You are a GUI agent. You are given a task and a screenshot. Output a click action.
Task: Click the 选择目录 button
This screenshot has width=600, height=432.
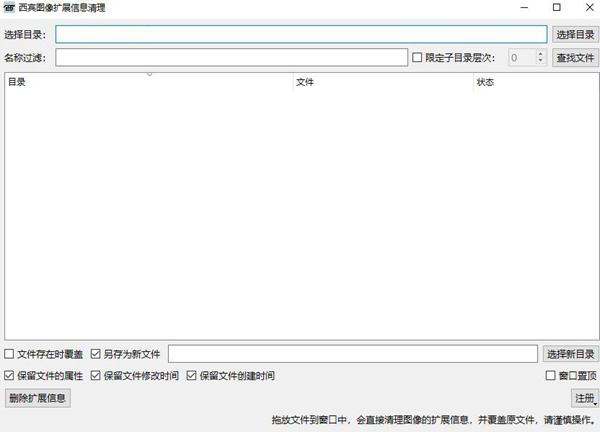575,34
